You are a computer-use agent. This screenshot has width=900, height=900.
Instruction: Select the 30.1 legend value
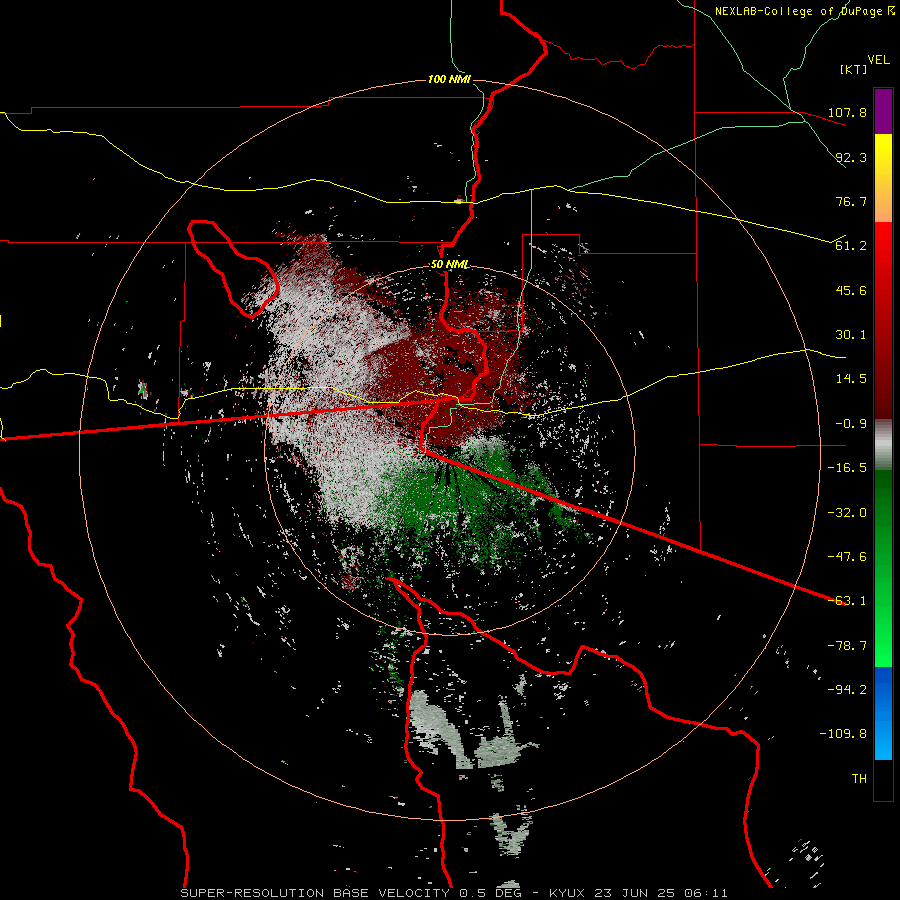tap(851, 335)
